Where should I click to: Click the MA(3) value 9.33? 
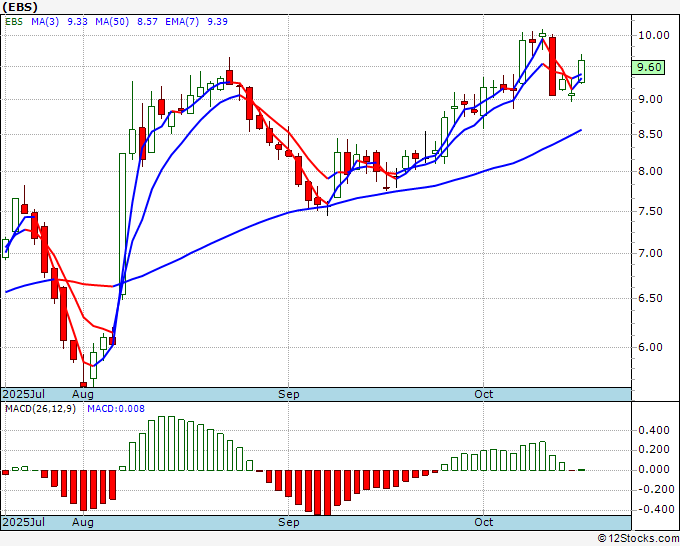coord(78,22)
